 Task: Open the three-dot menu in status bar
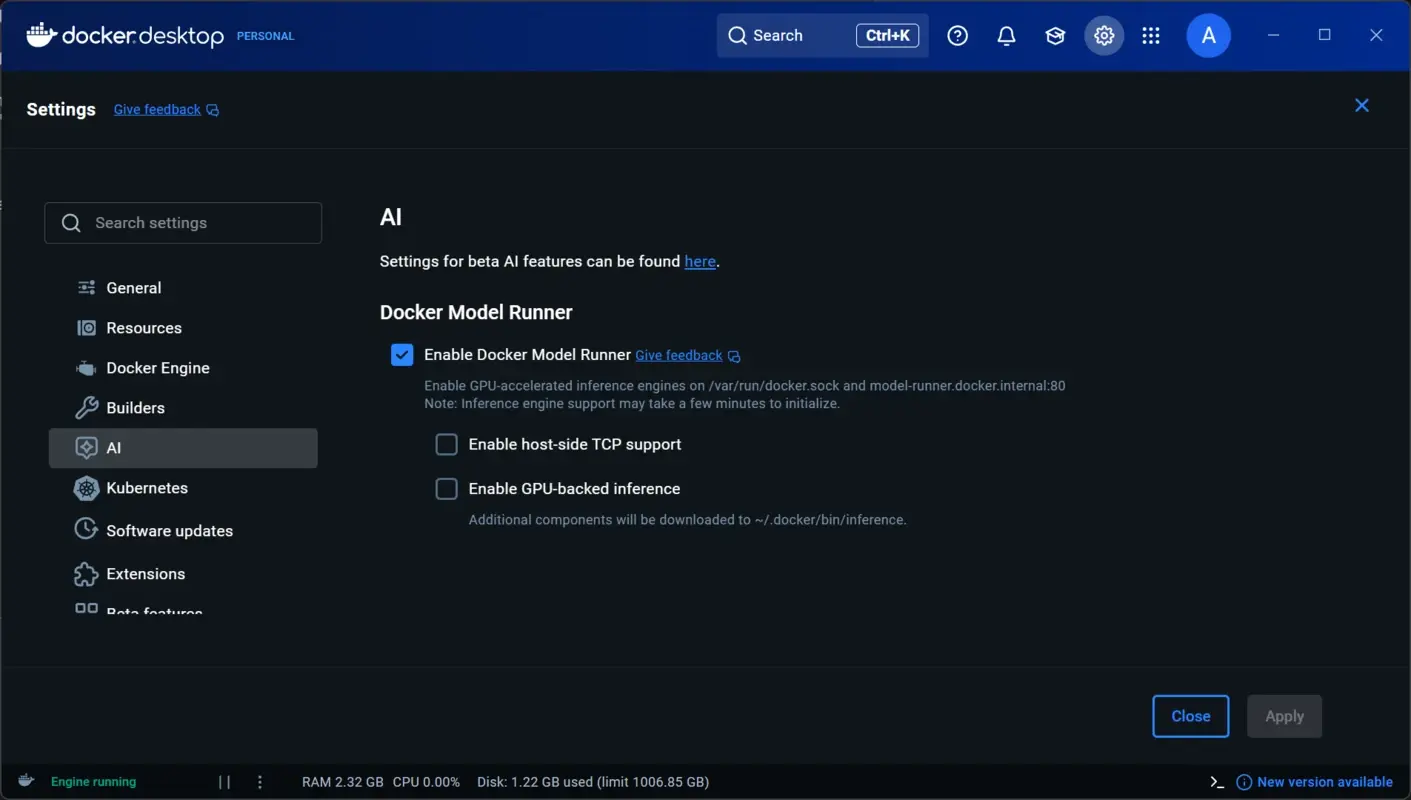tap(259, 781)
